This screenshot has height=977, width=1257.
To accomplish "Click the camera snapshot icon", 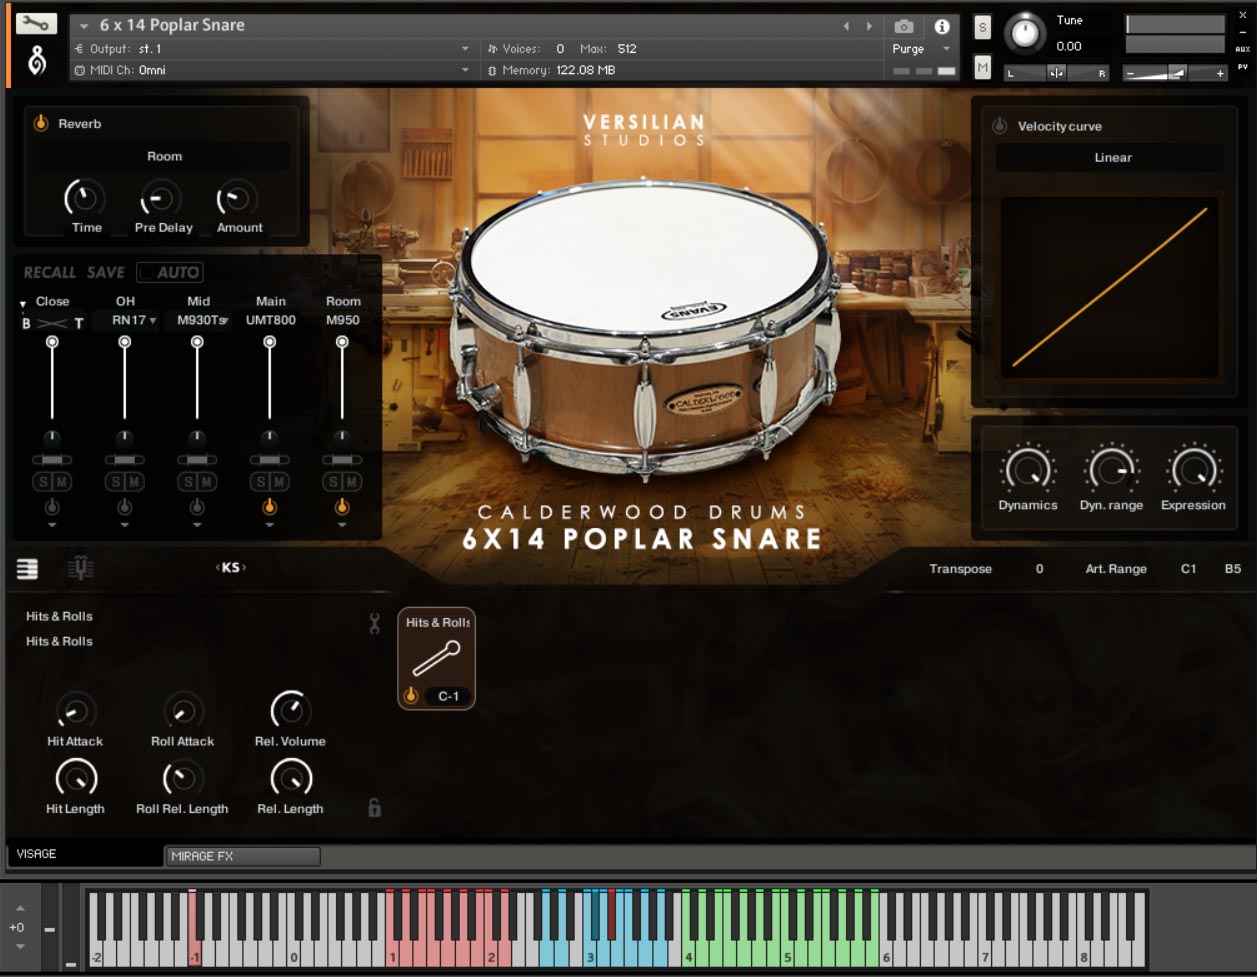I will (904, 26).
